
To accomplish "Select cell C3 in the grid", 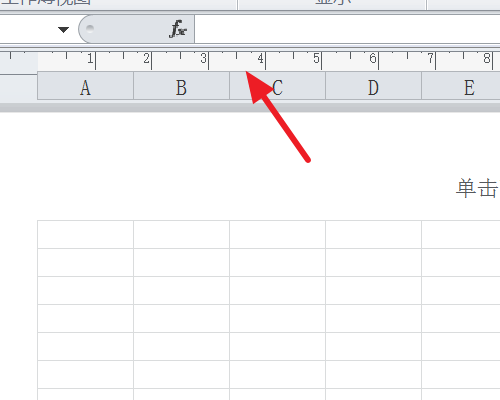I will pyautogui.click(x=278, y=290).
